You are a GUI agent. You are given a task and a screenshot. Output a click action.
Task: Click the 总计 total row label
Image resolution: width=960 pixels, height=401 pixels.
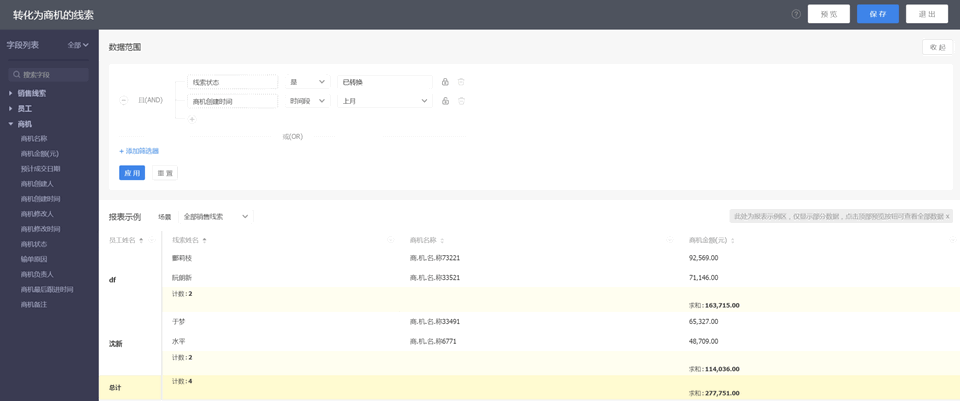click(x=114, y=388)
